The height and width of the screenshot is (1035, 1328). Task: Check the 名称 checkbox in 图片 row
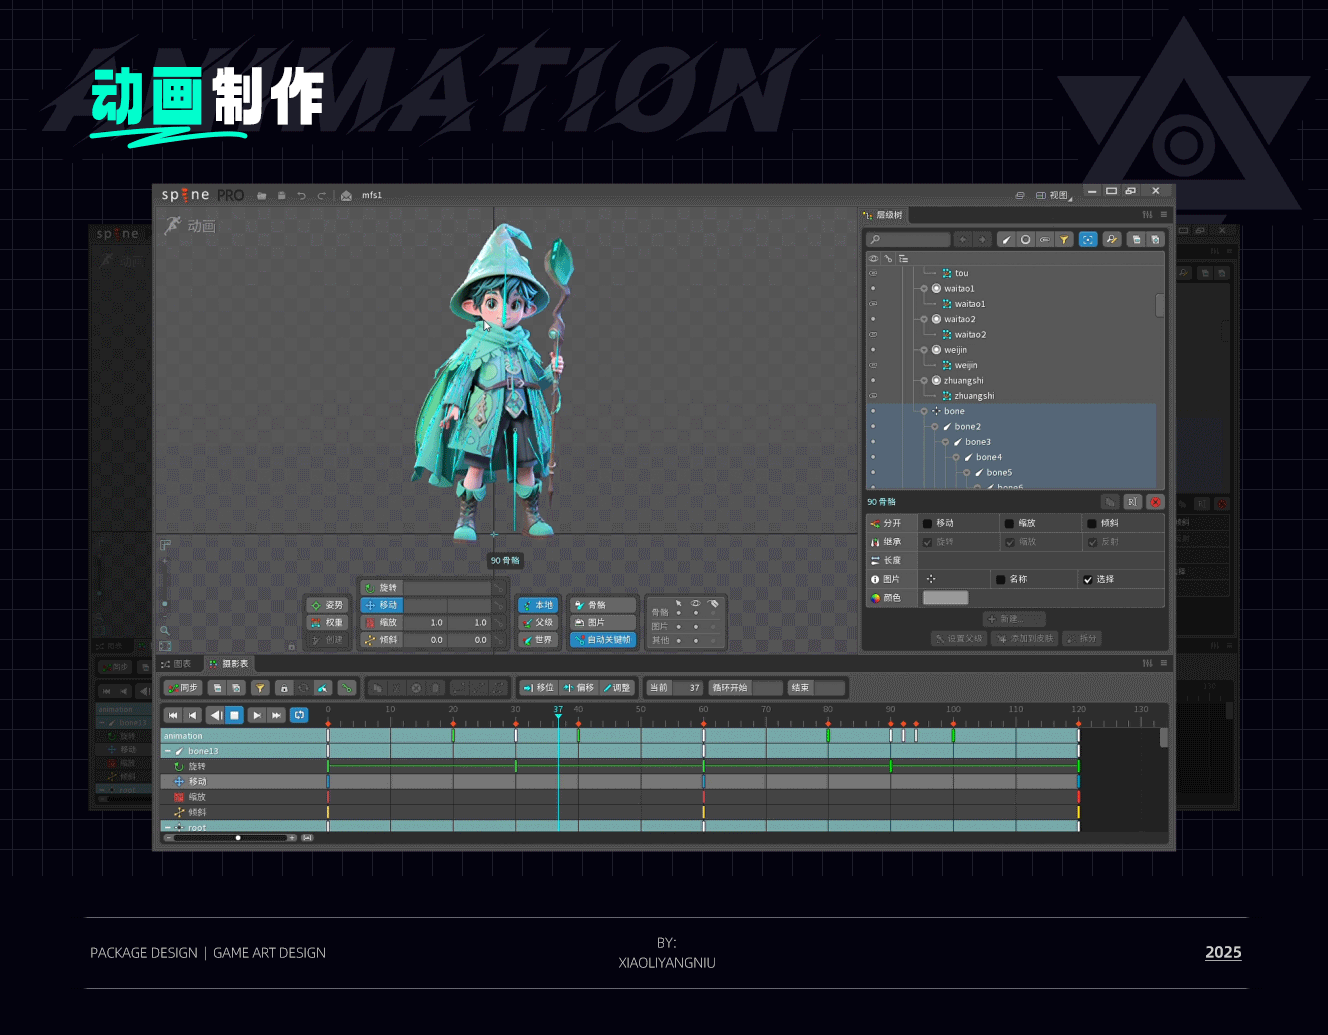tap(1000, 579)
